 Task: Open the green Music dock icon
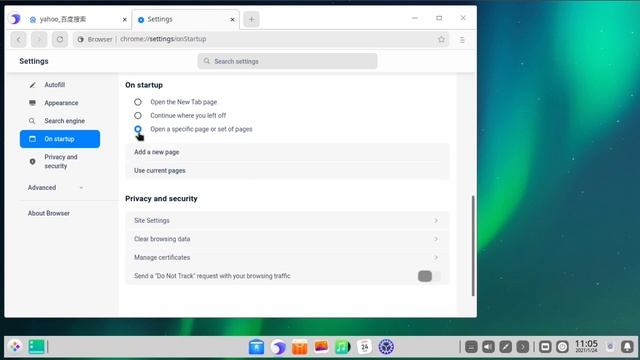[342, 347]
